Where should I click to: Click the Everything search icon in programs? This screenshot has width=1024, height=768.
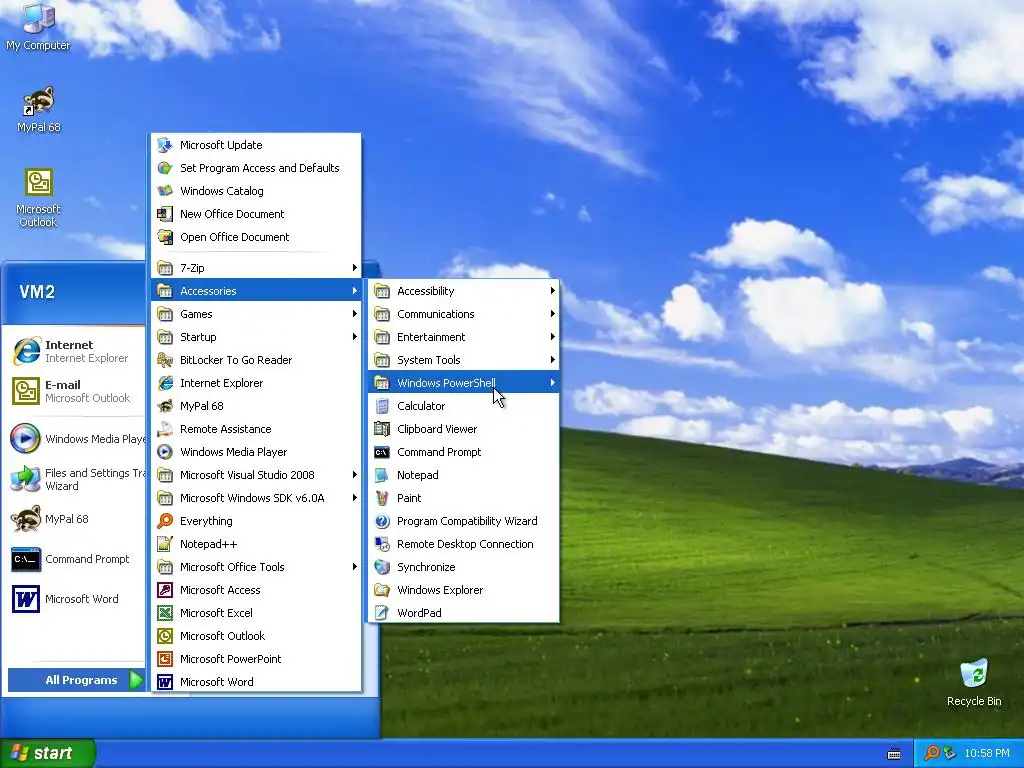pyautogui.click(x=165, y=521)
